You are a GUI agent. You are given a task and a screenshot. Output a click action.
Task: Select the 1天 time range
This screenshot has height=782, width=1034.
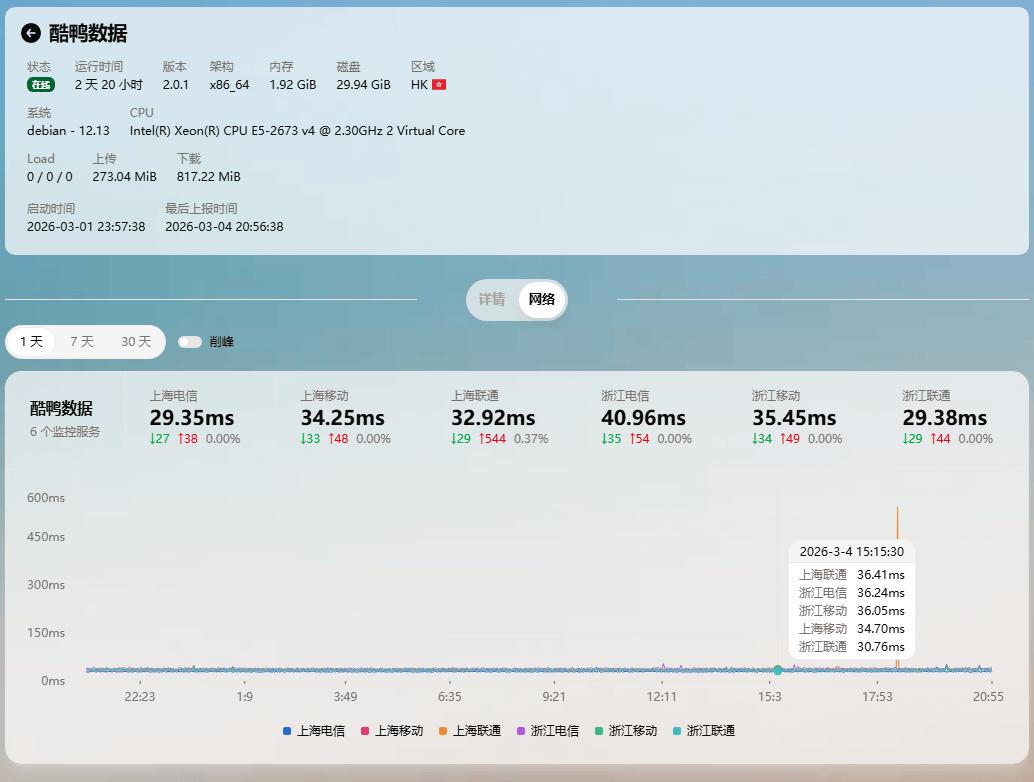coord(31,341)
